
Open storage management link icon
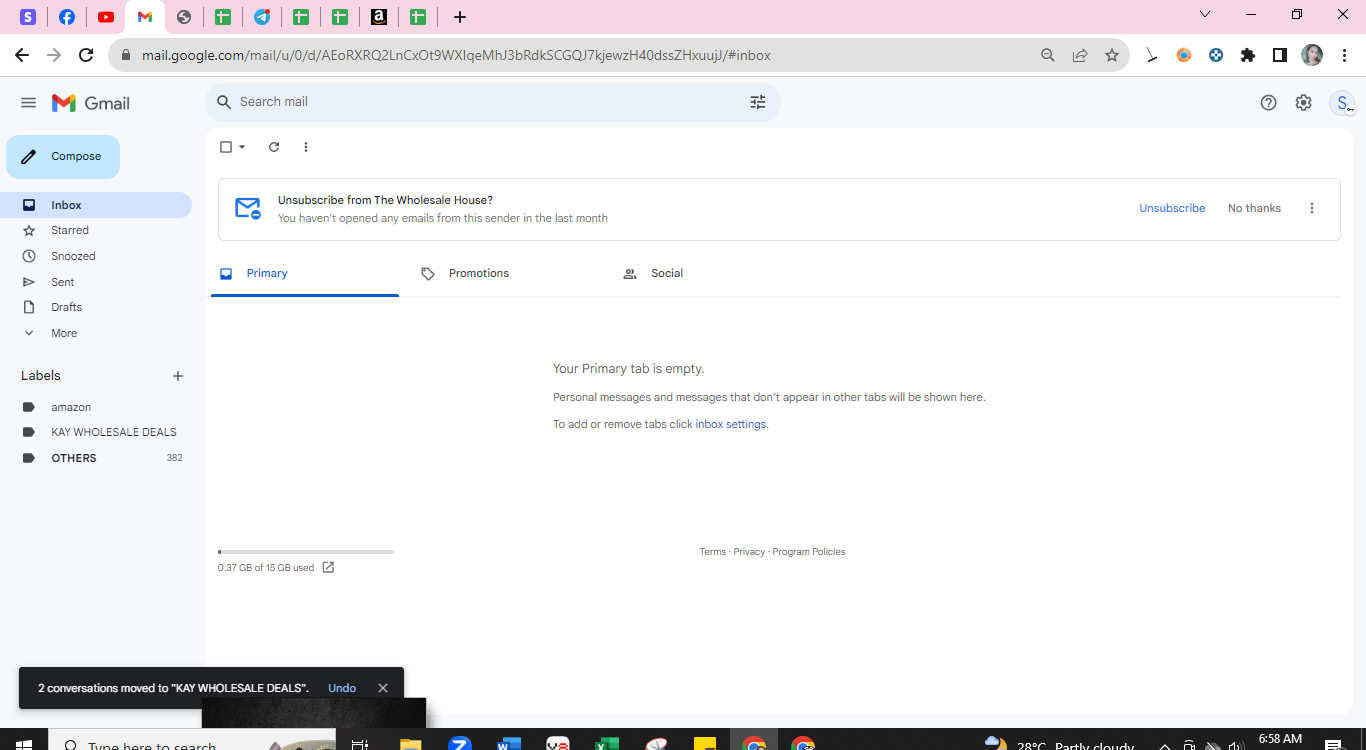coord(328,567)
